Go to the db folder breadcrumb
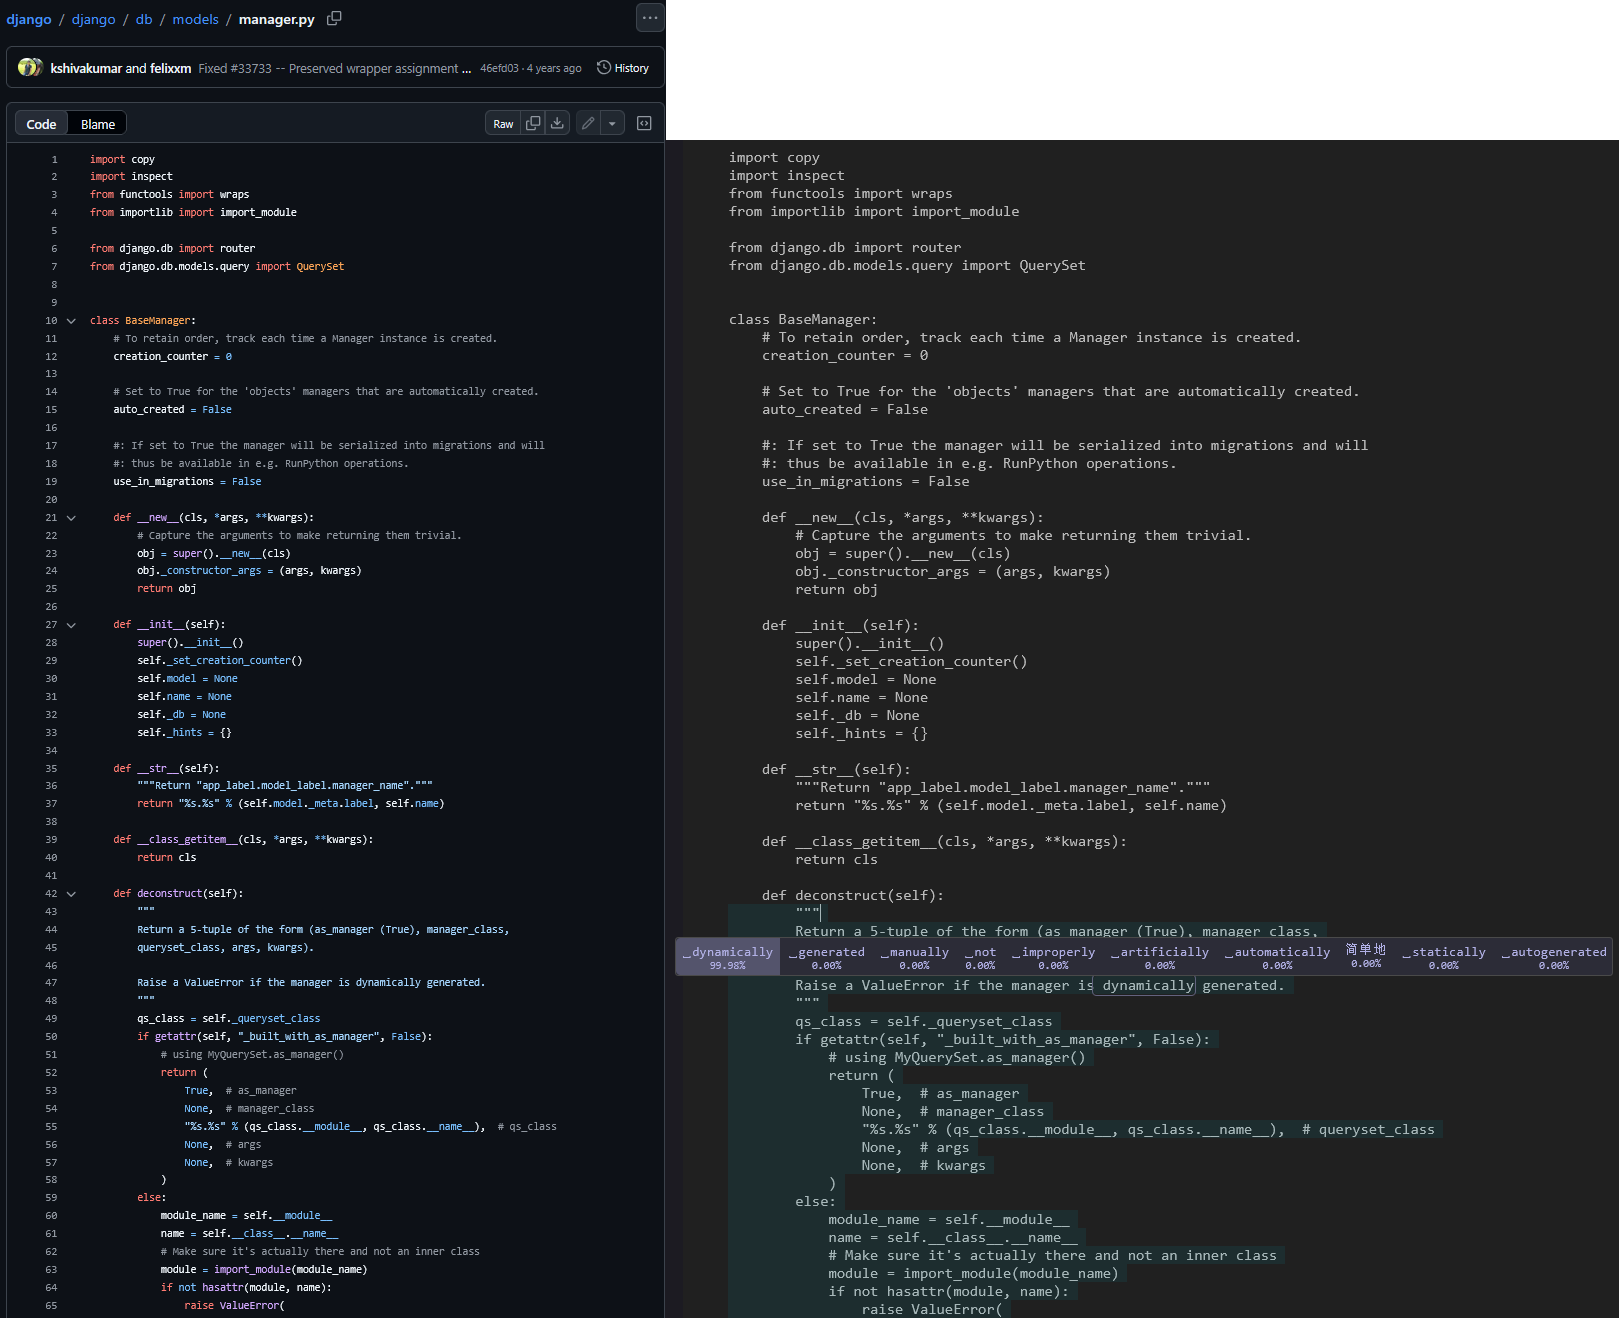Viewport: 1619px width, 1318px height. point(144,19)
